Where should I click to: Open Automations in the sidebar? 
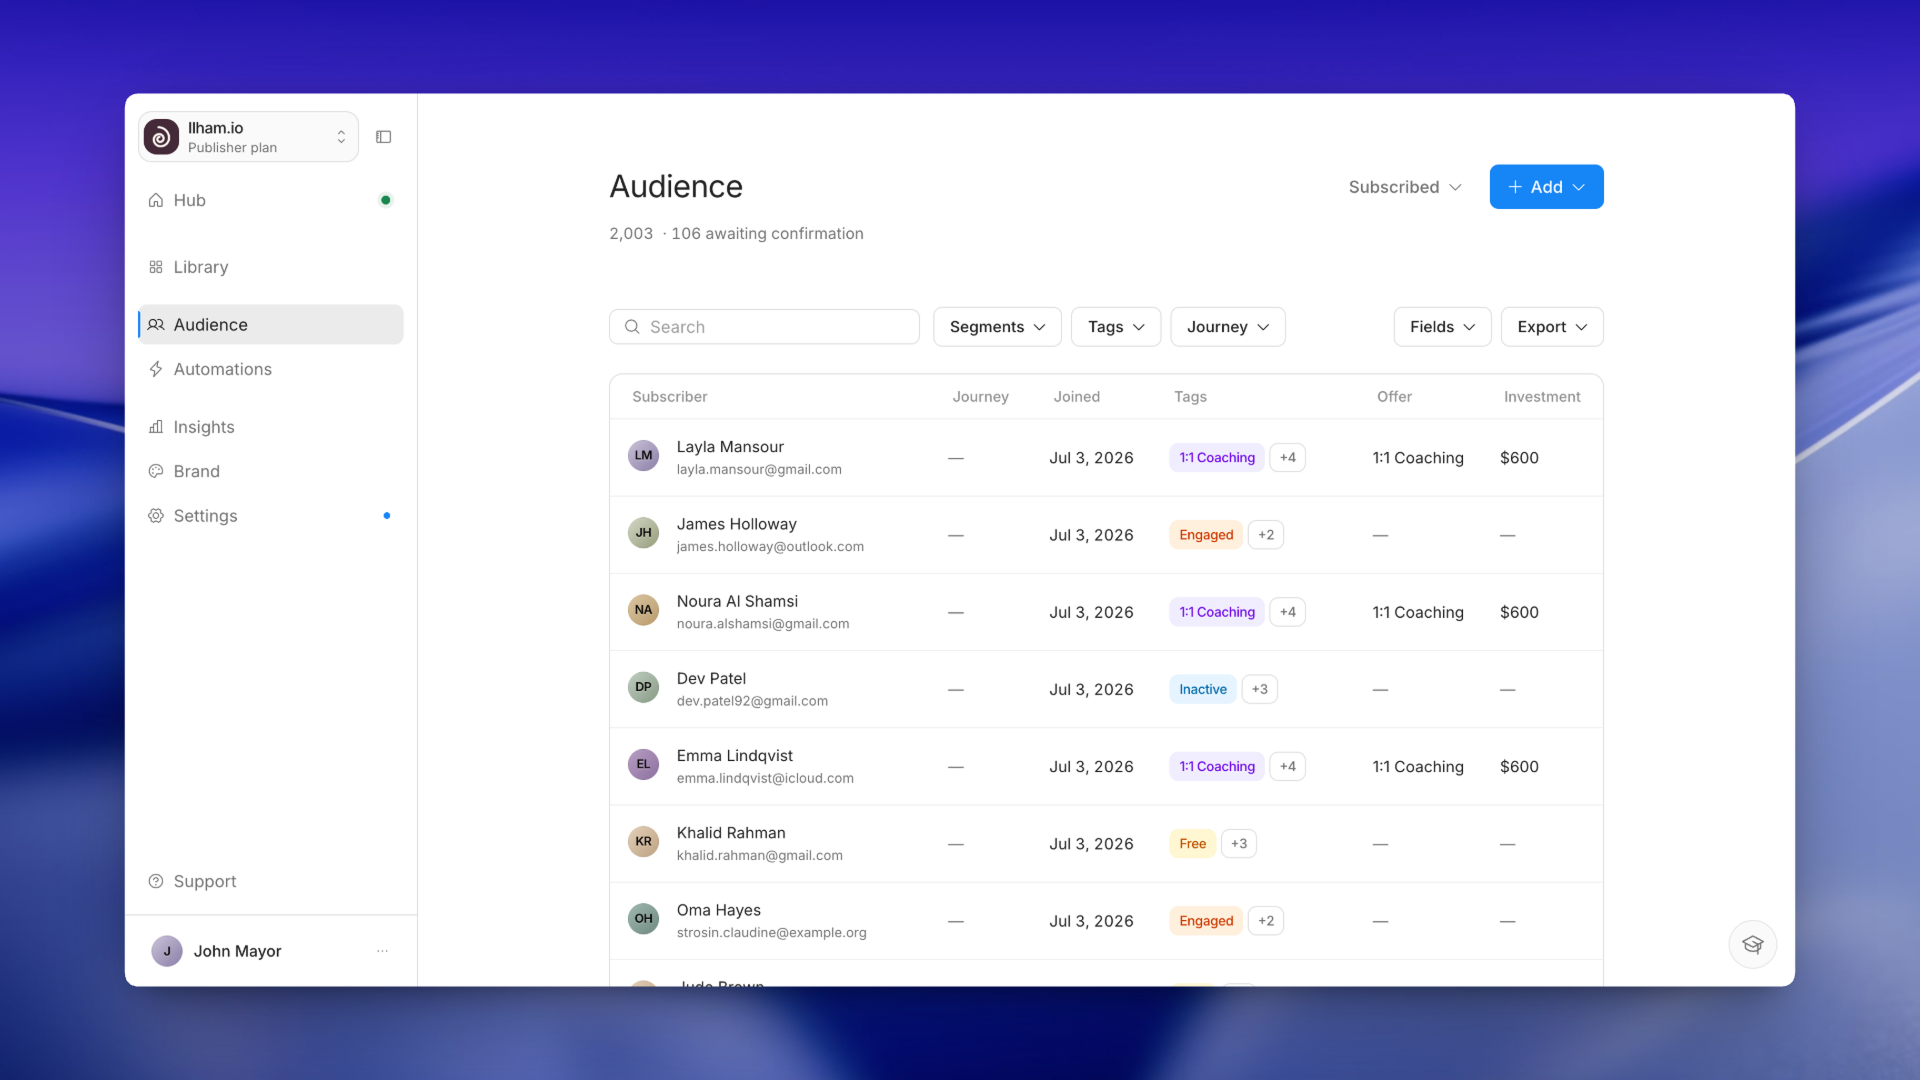pos(271,369)
